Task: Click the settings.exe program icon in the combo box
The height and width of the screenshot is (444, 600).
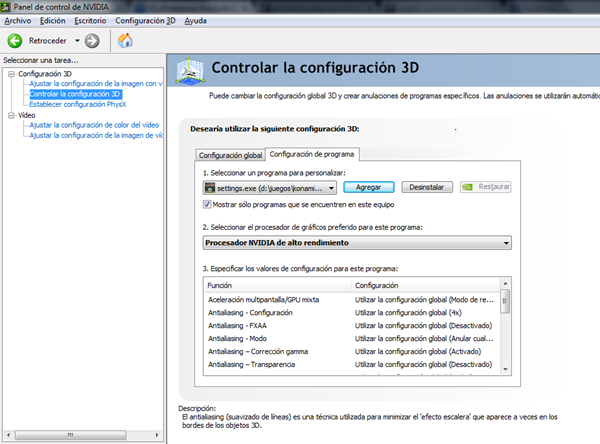Action: coord(210,188)
